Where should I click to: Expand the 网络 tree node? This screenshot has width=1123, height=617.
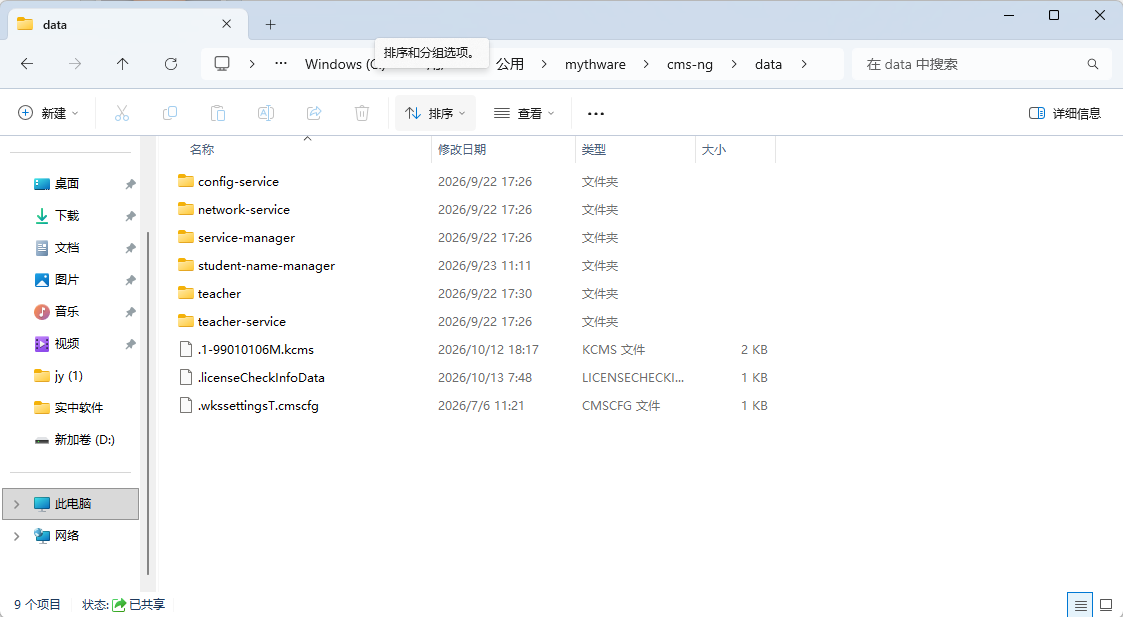(x=16, y=535)
